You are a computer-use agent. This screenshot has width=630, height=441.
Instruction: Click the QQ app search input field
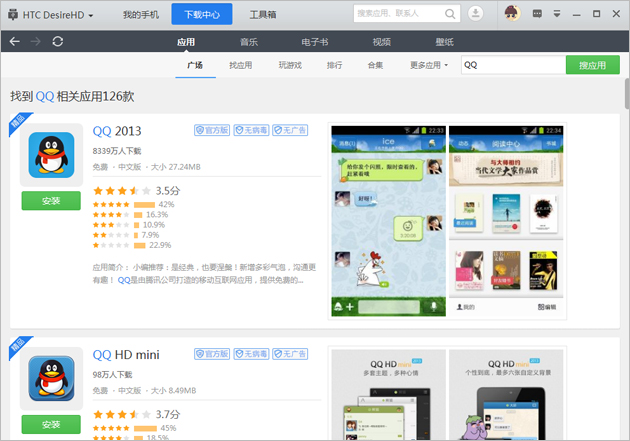tap(510, 65)
